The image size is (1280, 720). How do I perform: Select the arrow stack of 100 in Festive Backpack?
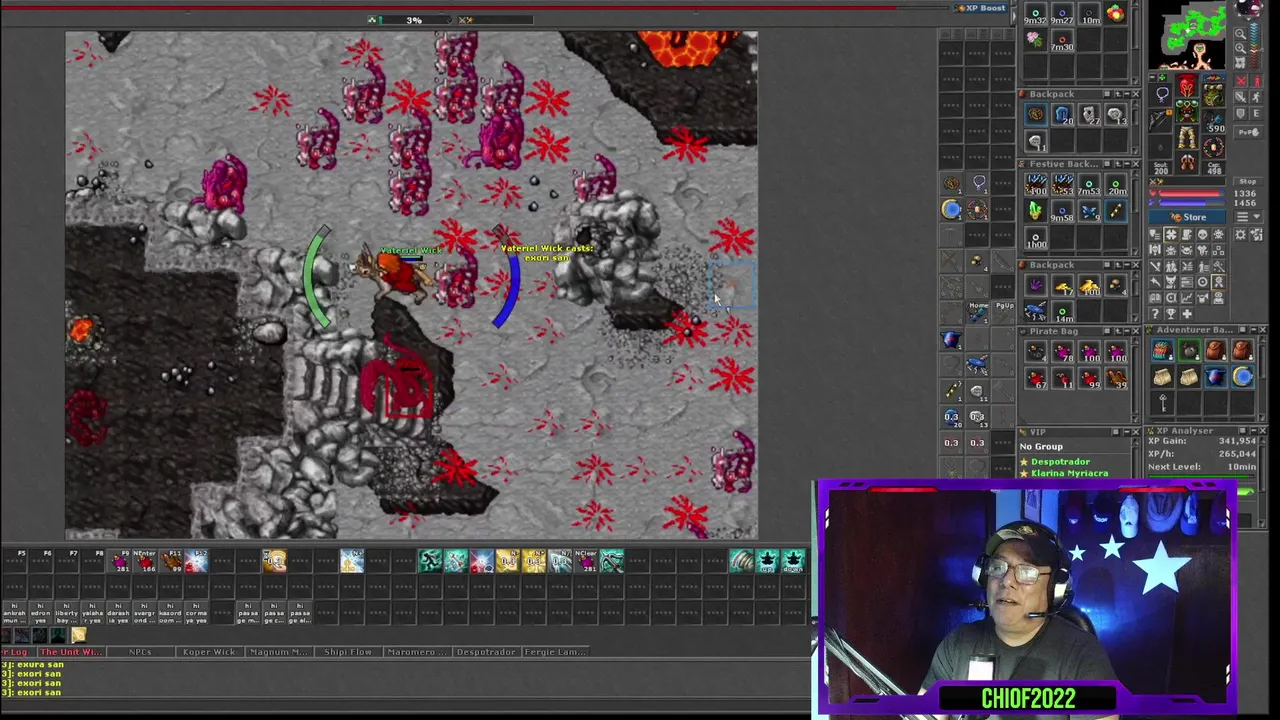(x=1035, y=184)
